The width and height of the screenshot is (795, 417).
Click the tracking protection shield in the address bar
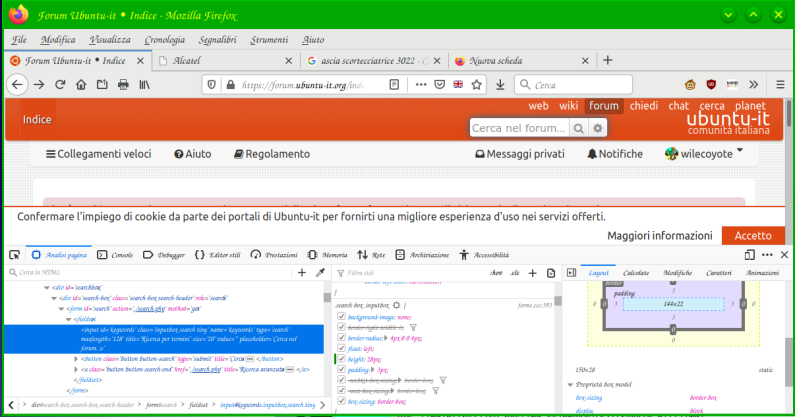point(211,85)
